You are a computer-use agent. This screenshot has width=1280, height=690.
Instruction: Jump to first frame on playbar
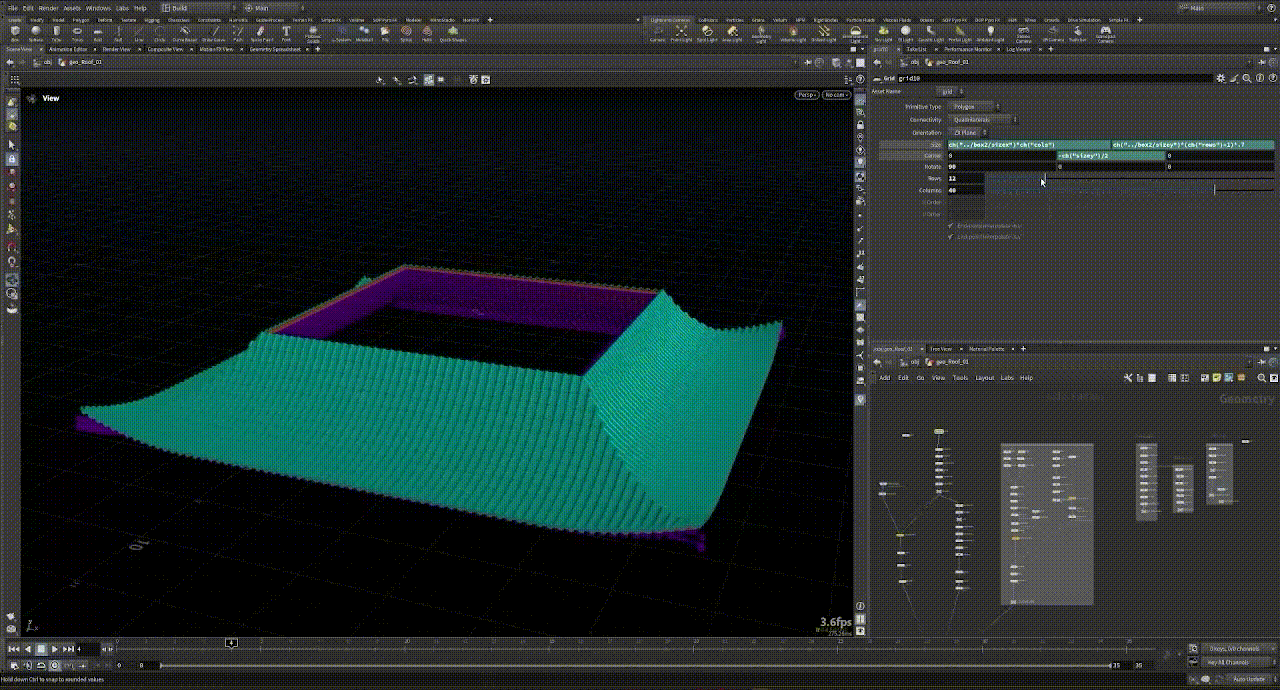[14, 649]
